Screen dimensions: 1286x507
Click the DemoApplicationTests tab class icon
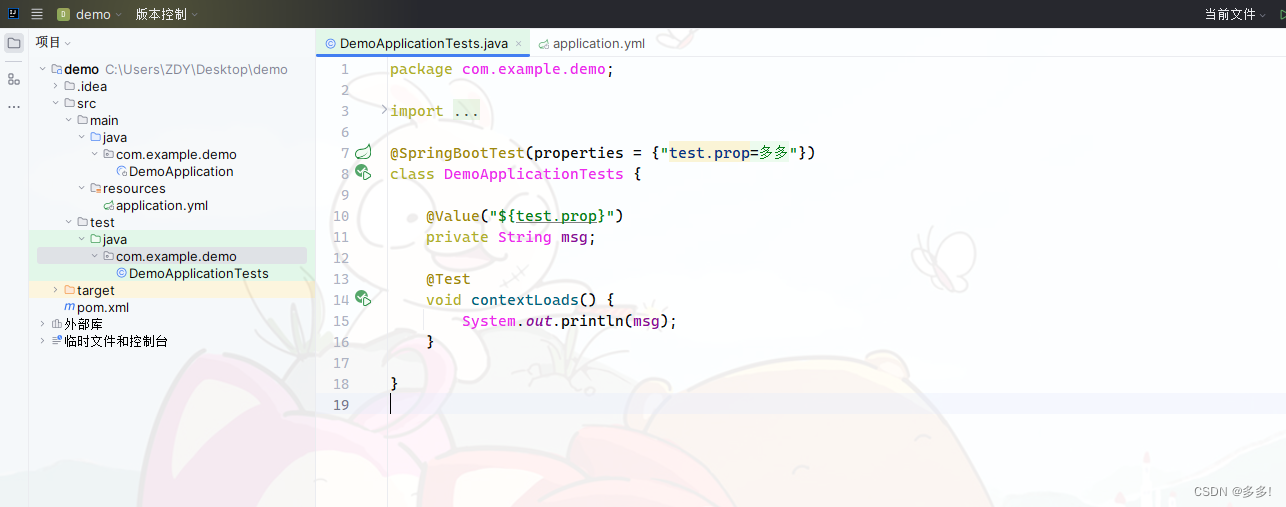[x=330, y=44]
